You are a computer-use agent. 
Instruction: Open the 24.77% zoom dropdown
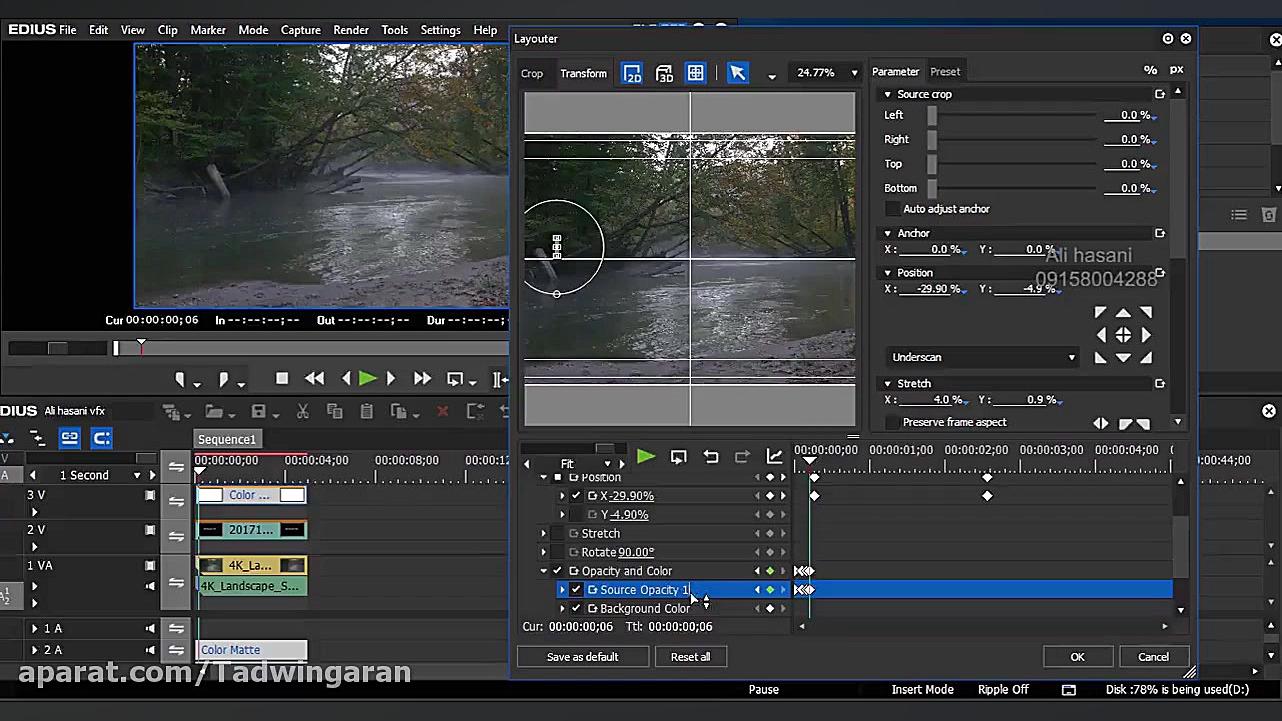(853, 73)
